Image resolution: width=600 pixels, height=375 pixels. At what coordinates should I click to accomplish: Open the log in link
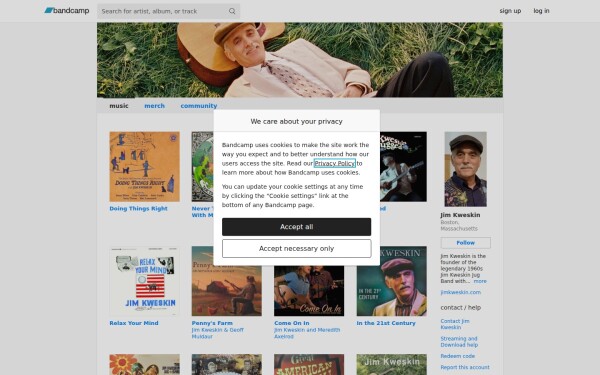(541, 11)
